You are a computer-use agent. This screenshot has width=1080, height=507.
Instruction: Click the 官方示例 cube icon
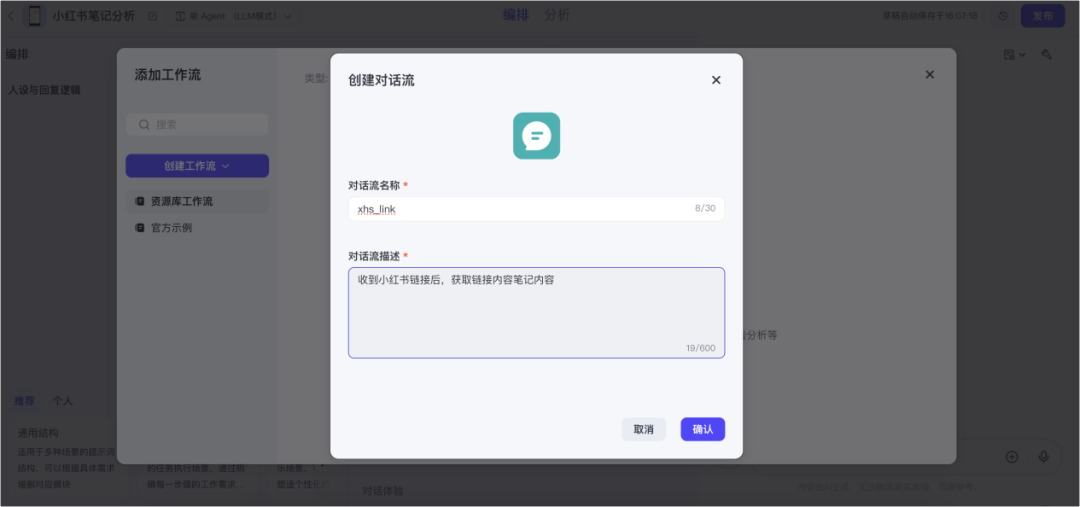tap(140, 228)
